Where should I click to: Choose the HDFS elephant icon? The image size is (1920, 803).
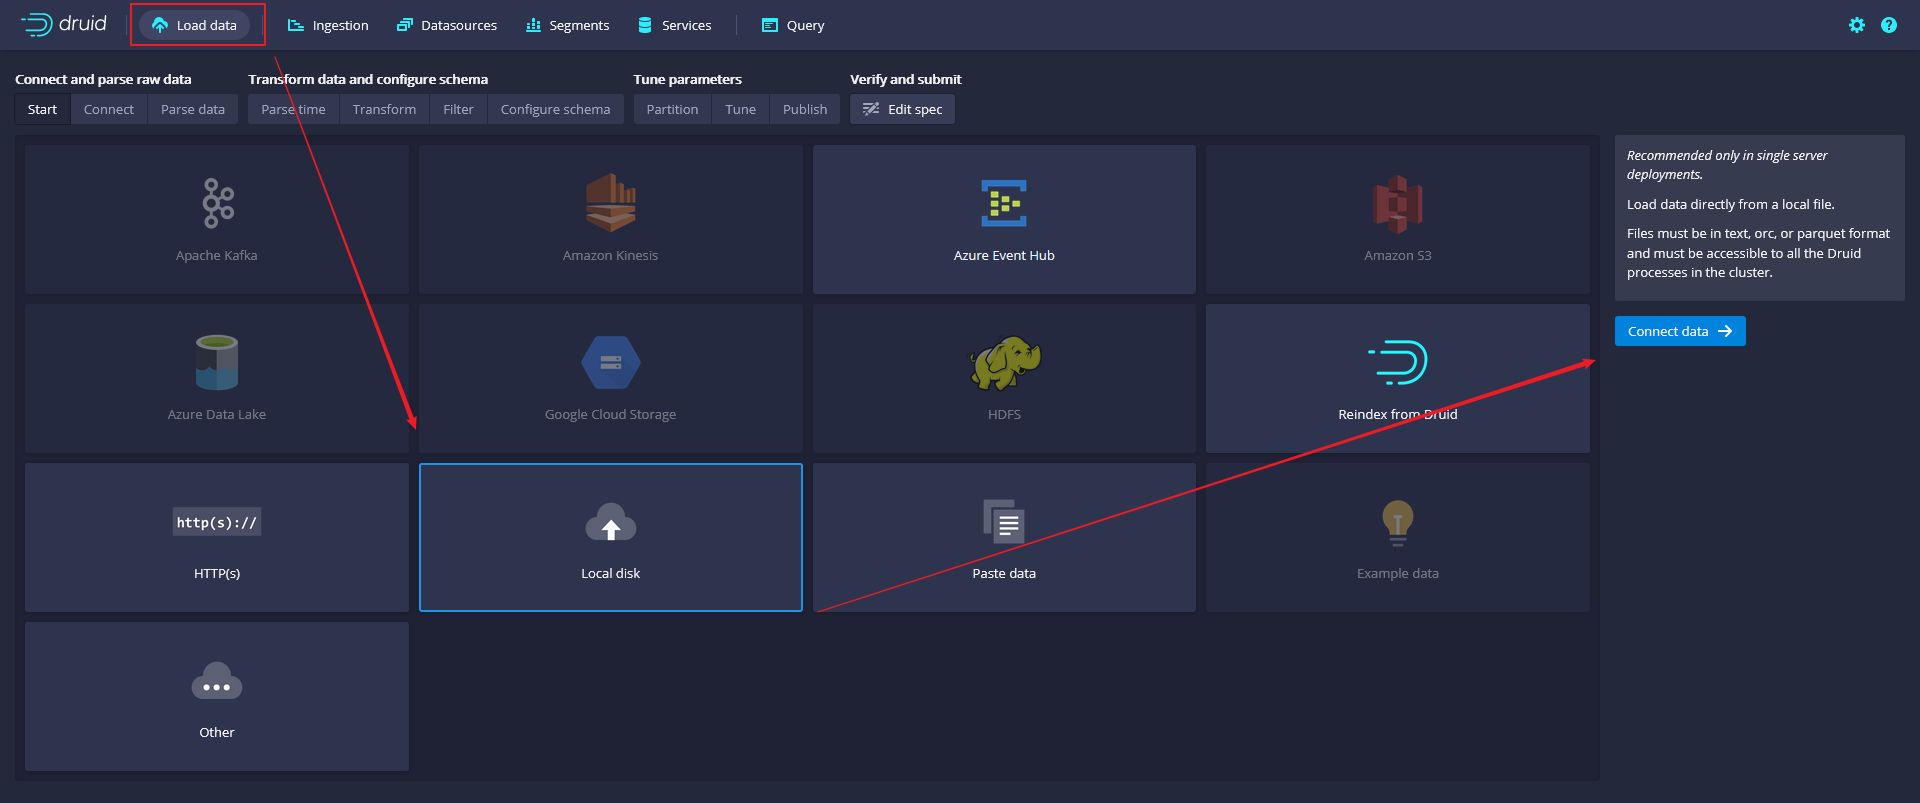pyautogui.click(x=1004, y=362)
